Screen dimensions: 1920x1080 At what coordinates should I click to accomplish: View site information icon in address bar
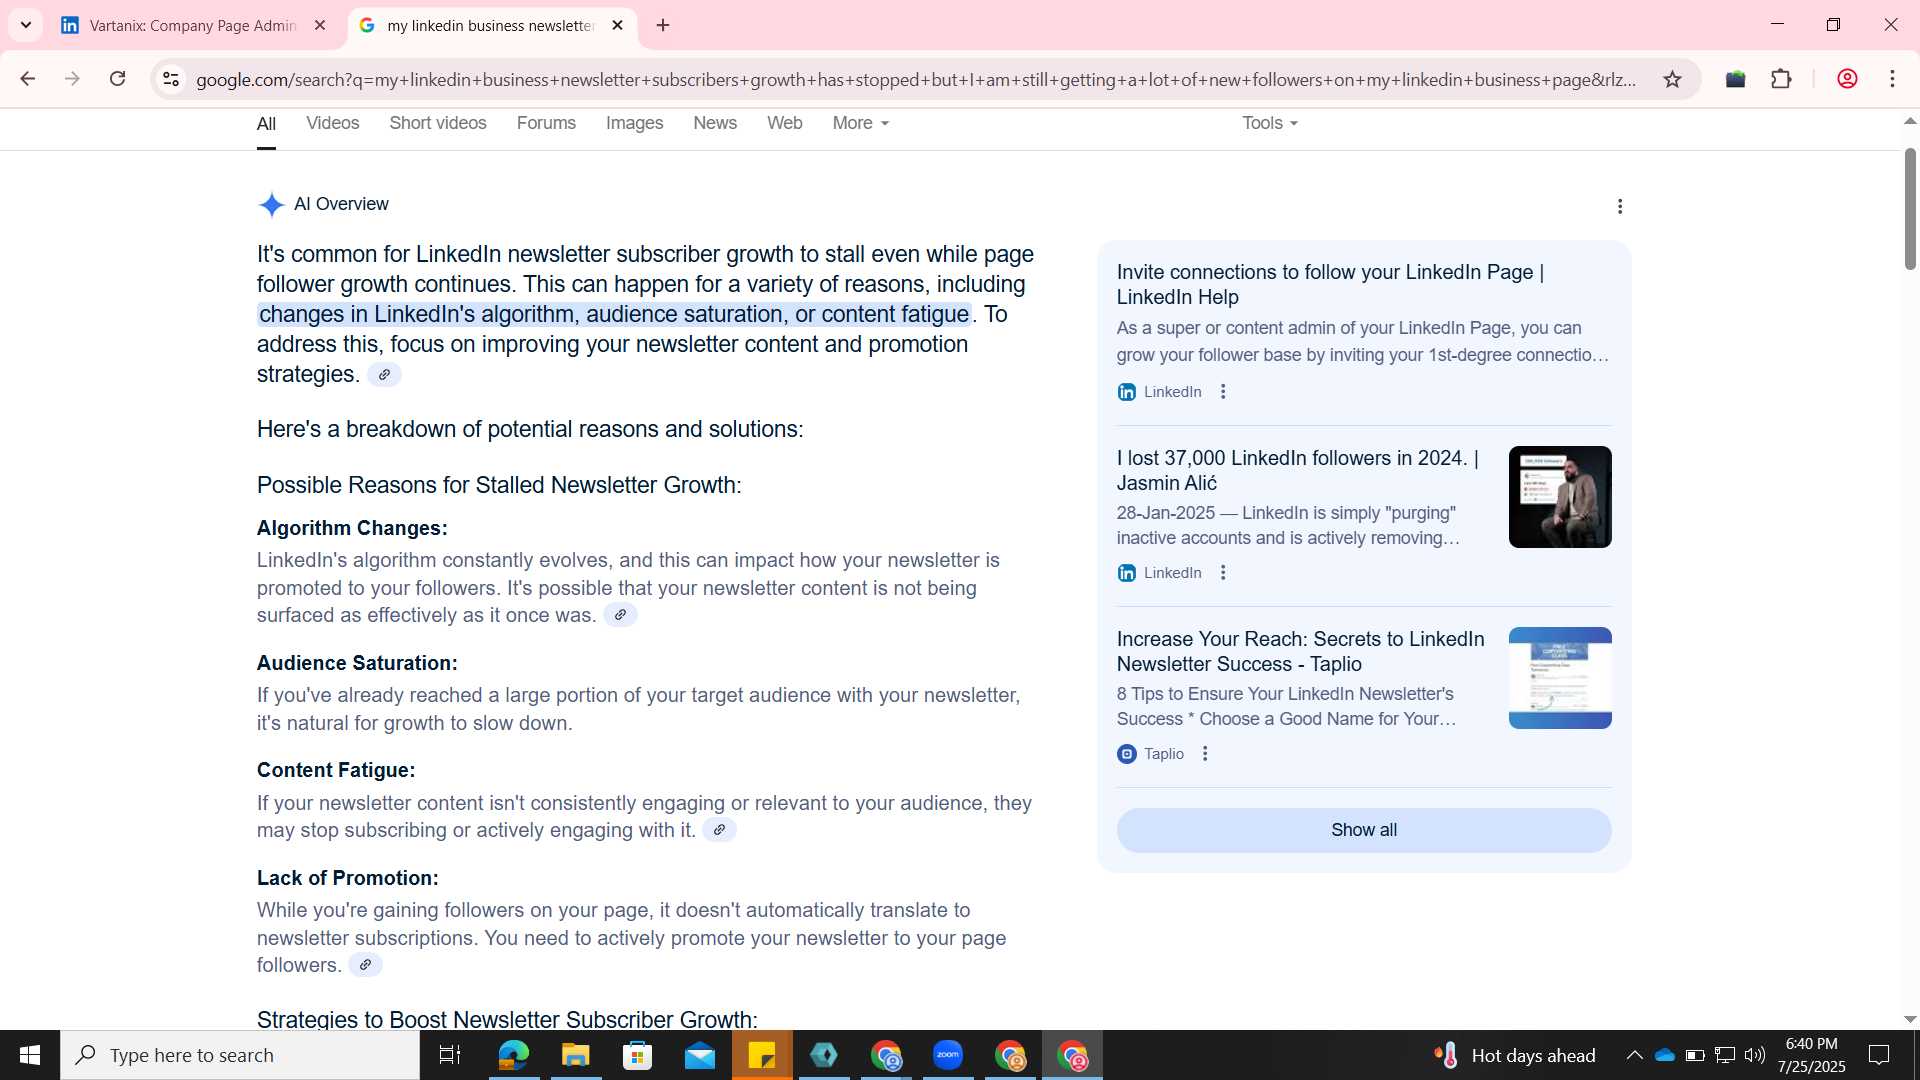[171, 79]
